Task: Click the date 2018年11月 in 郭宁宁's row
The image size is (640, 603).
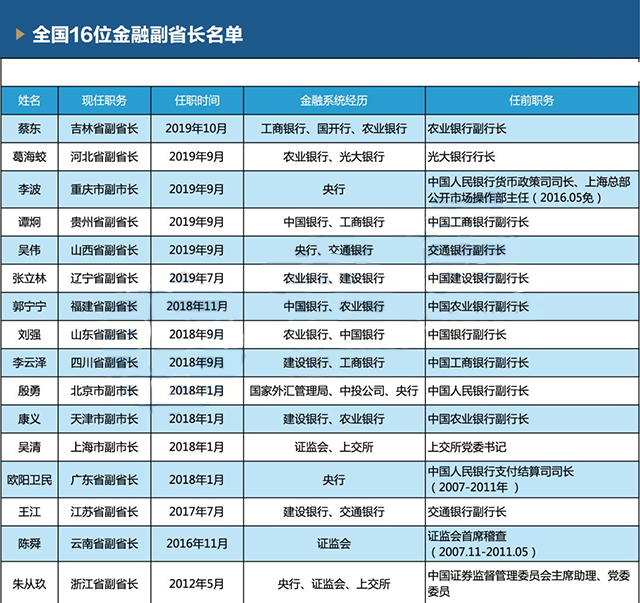Action: point(197,307)
